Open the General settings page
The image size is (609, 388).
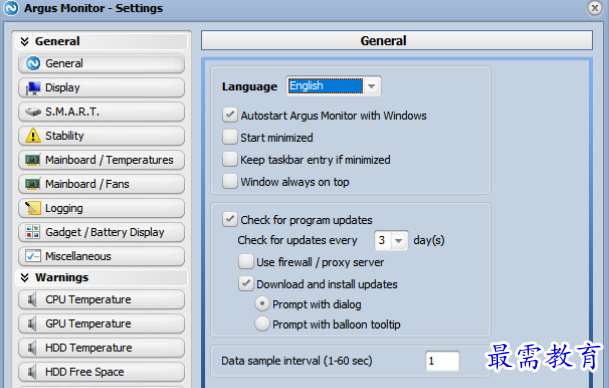101,63
